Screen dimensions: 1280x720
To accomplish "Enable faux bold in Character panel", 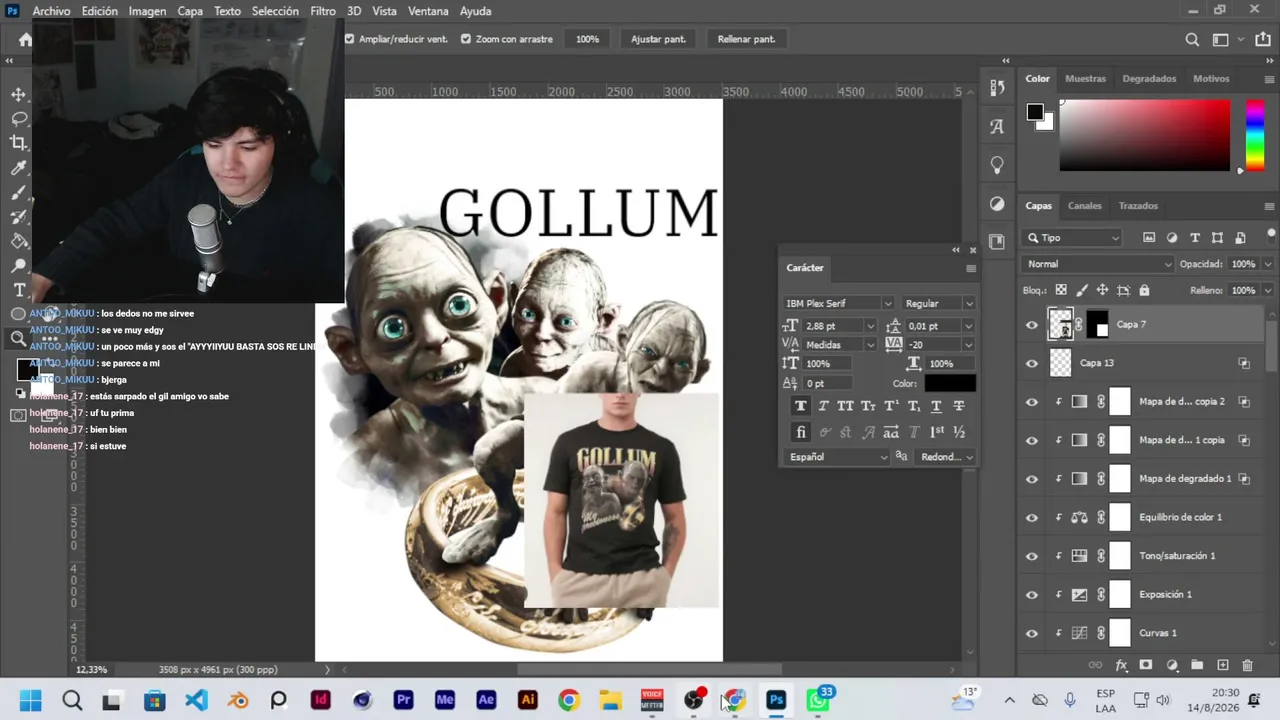I will coord(800,406).
